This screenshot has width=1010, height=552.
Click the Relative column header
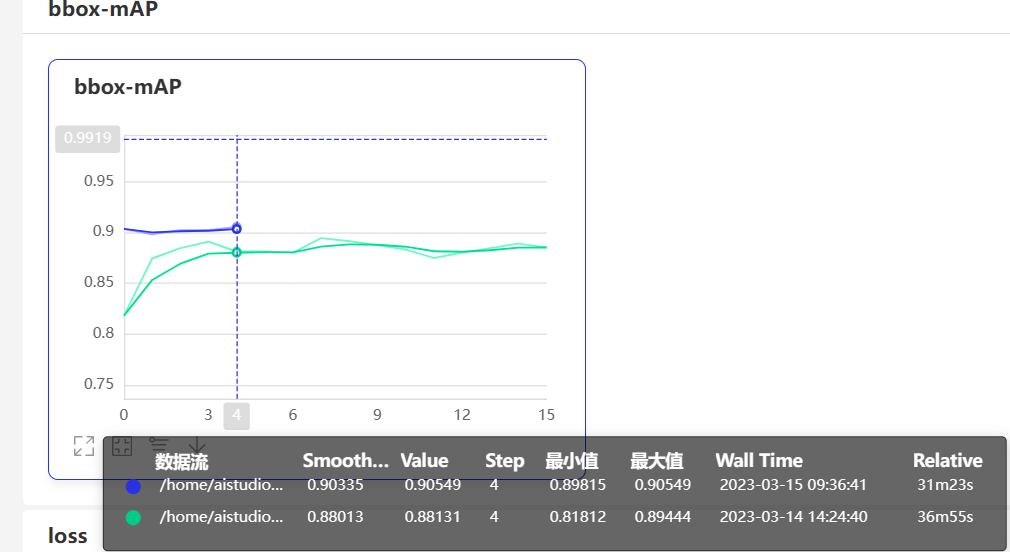pos(948,461)
